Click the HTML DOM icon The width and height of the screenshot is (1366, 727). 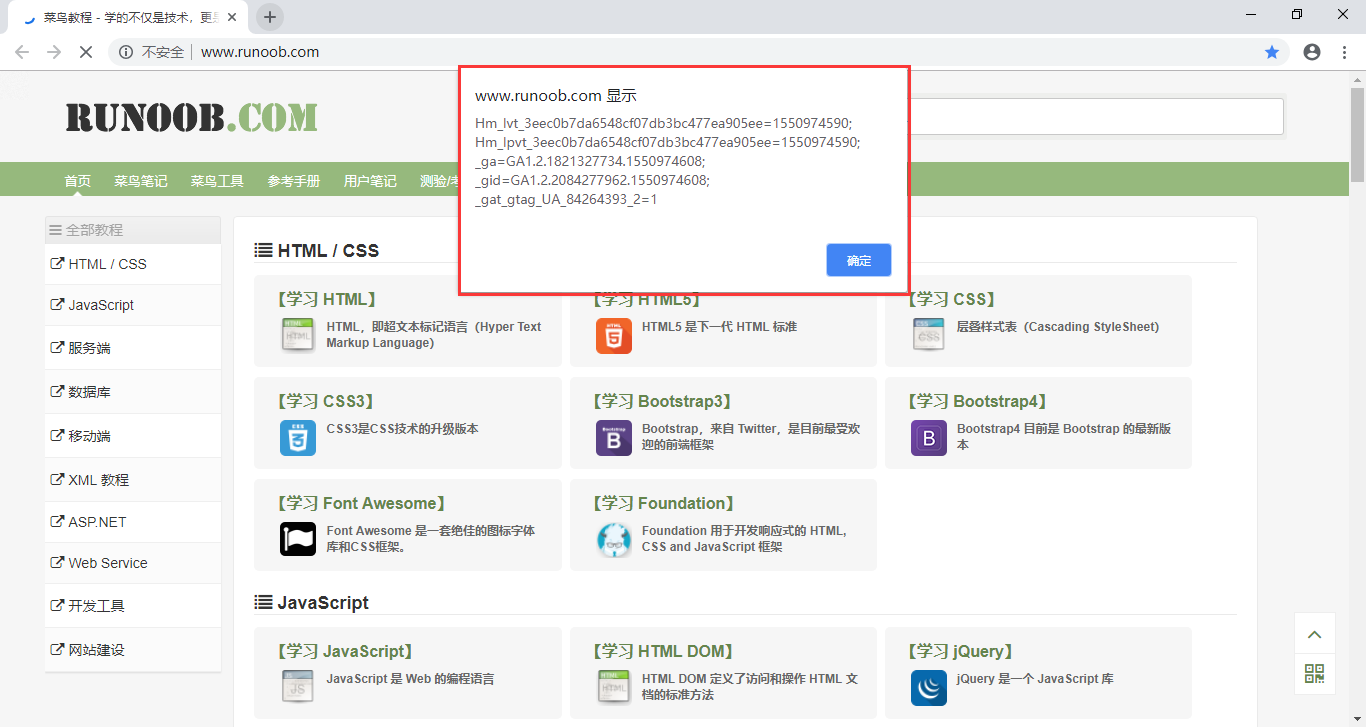point(613,687)
